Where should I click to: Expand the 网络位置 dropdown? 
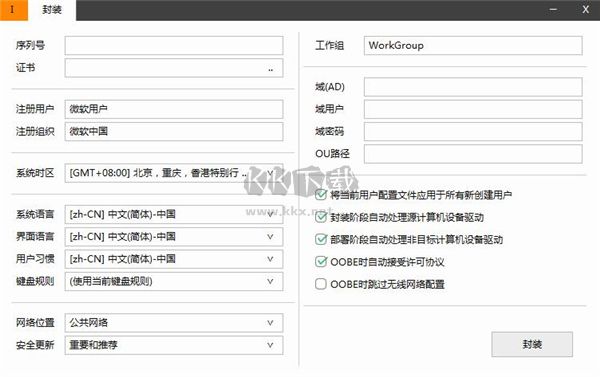click(x=174, y=323)
